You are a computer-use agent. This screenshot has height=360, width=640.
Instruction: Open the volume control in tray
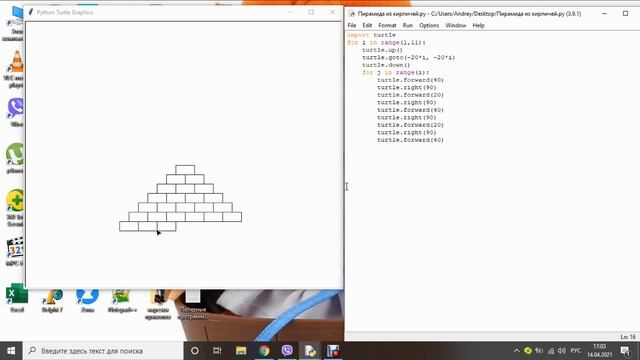(562, 351)
